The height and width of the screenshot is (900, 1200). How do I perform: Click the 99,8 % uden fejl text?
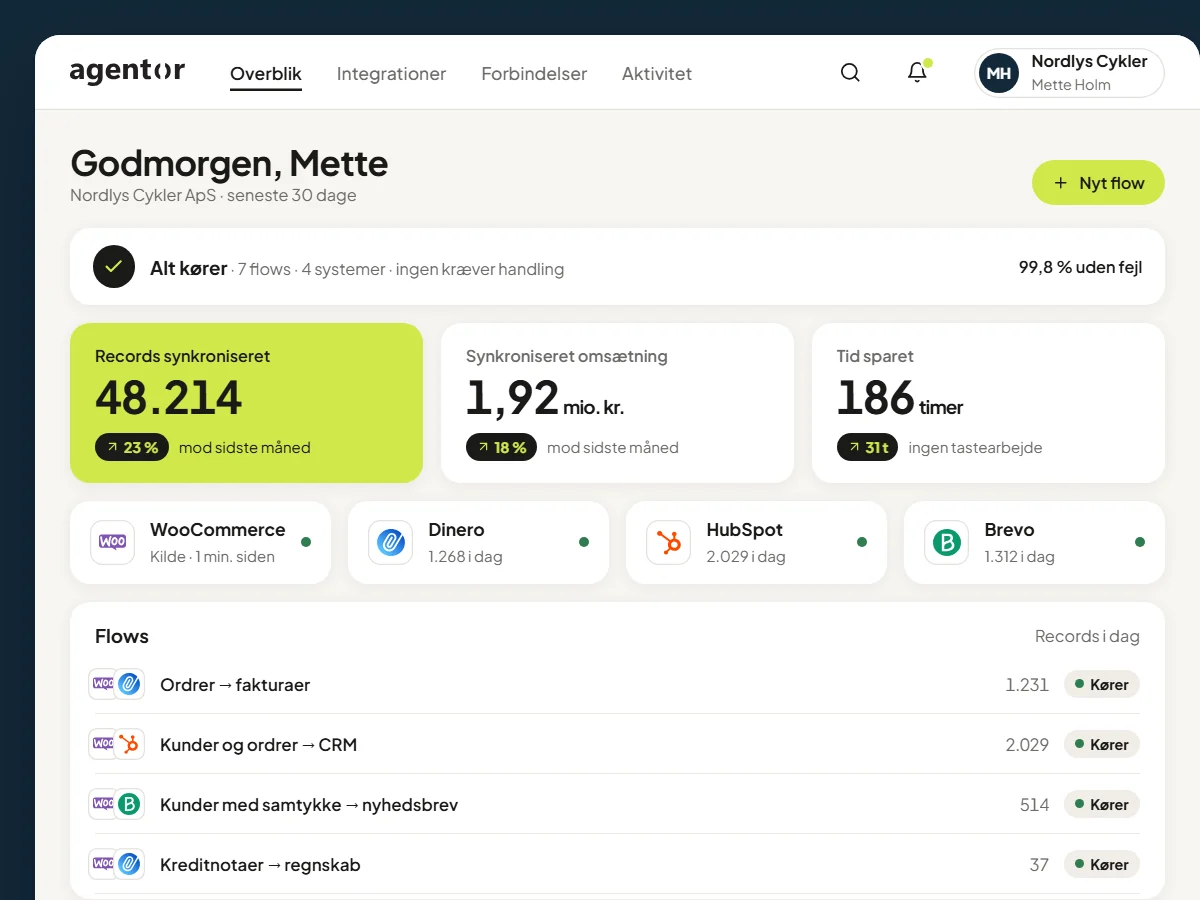coord(1080,267)
